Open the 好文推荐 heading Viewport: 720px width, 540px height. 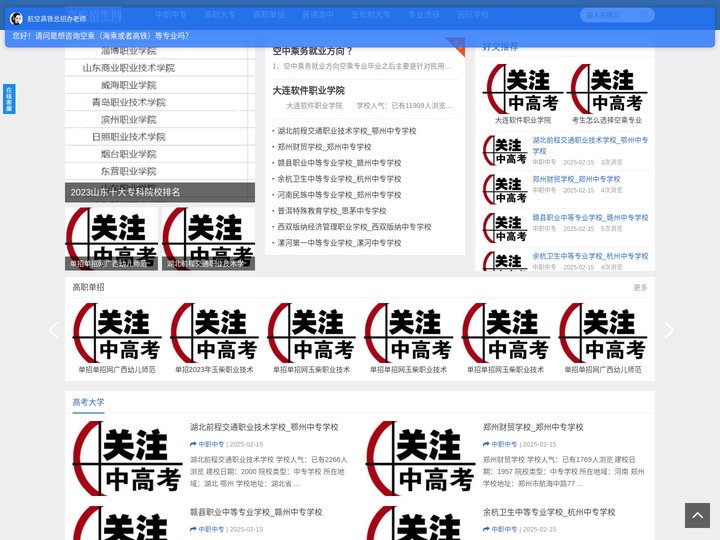click(500, 47)
